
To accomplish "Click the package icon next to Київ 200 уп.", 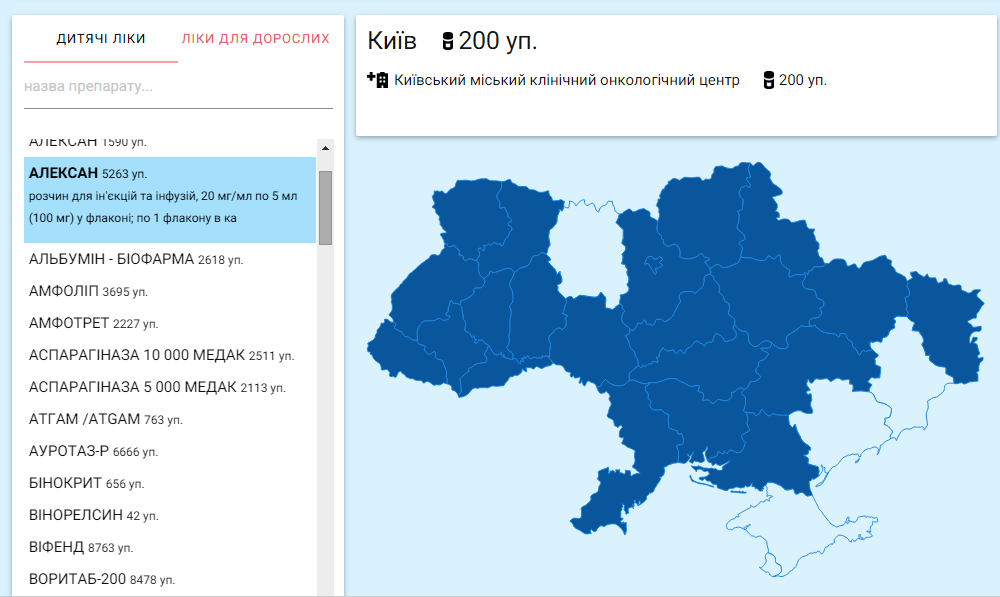I will (448, 41).
